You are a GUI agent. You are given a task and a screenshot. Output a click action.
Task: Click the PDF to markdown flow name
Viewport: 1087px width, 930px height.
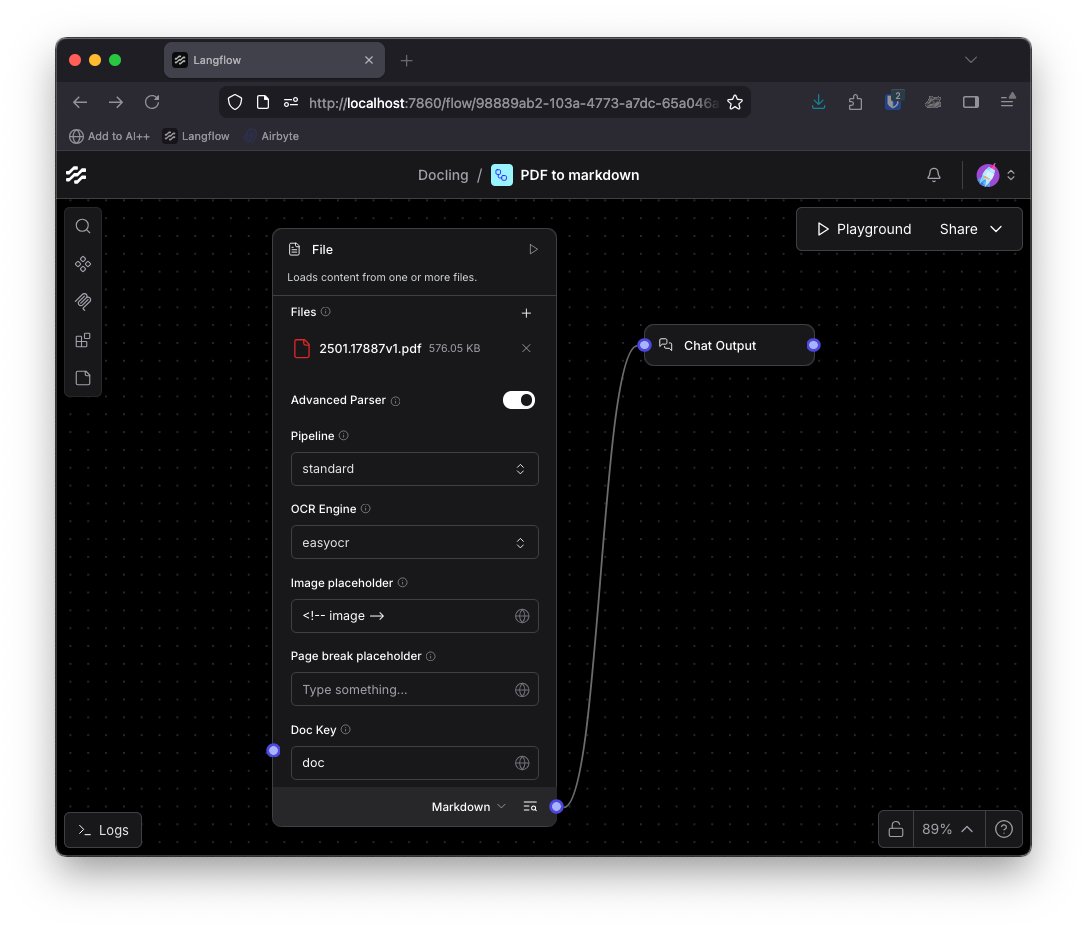coord(580,175)
